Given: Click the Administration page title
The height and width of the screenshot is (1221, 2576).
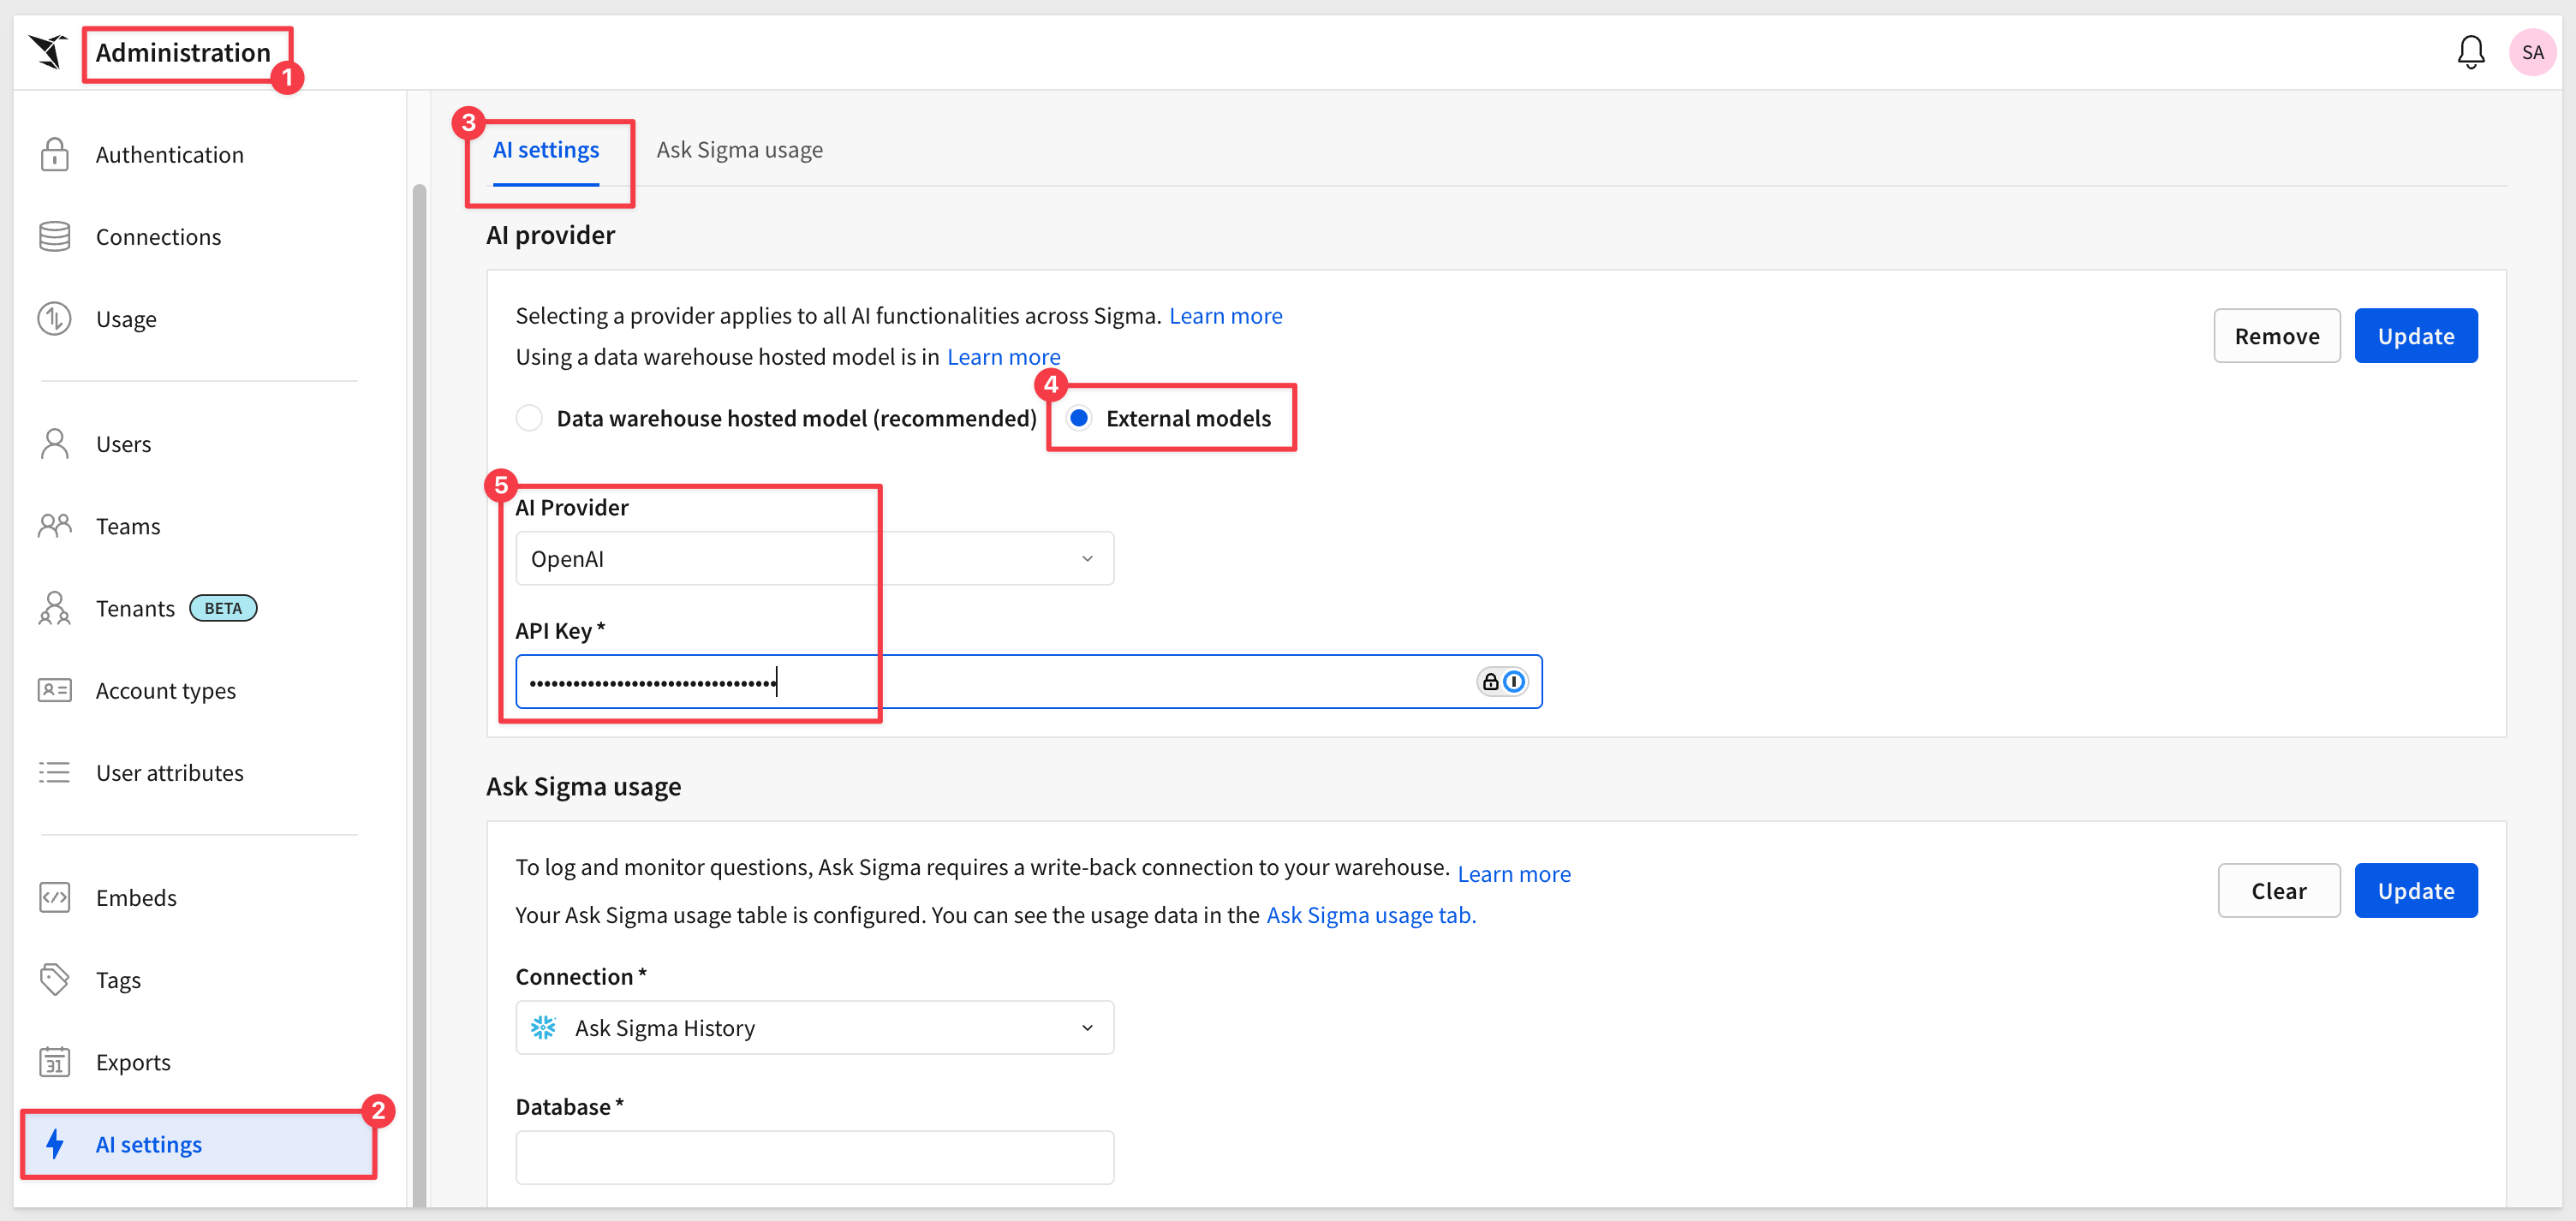Looking at the screenshot, I should [183, 52].
